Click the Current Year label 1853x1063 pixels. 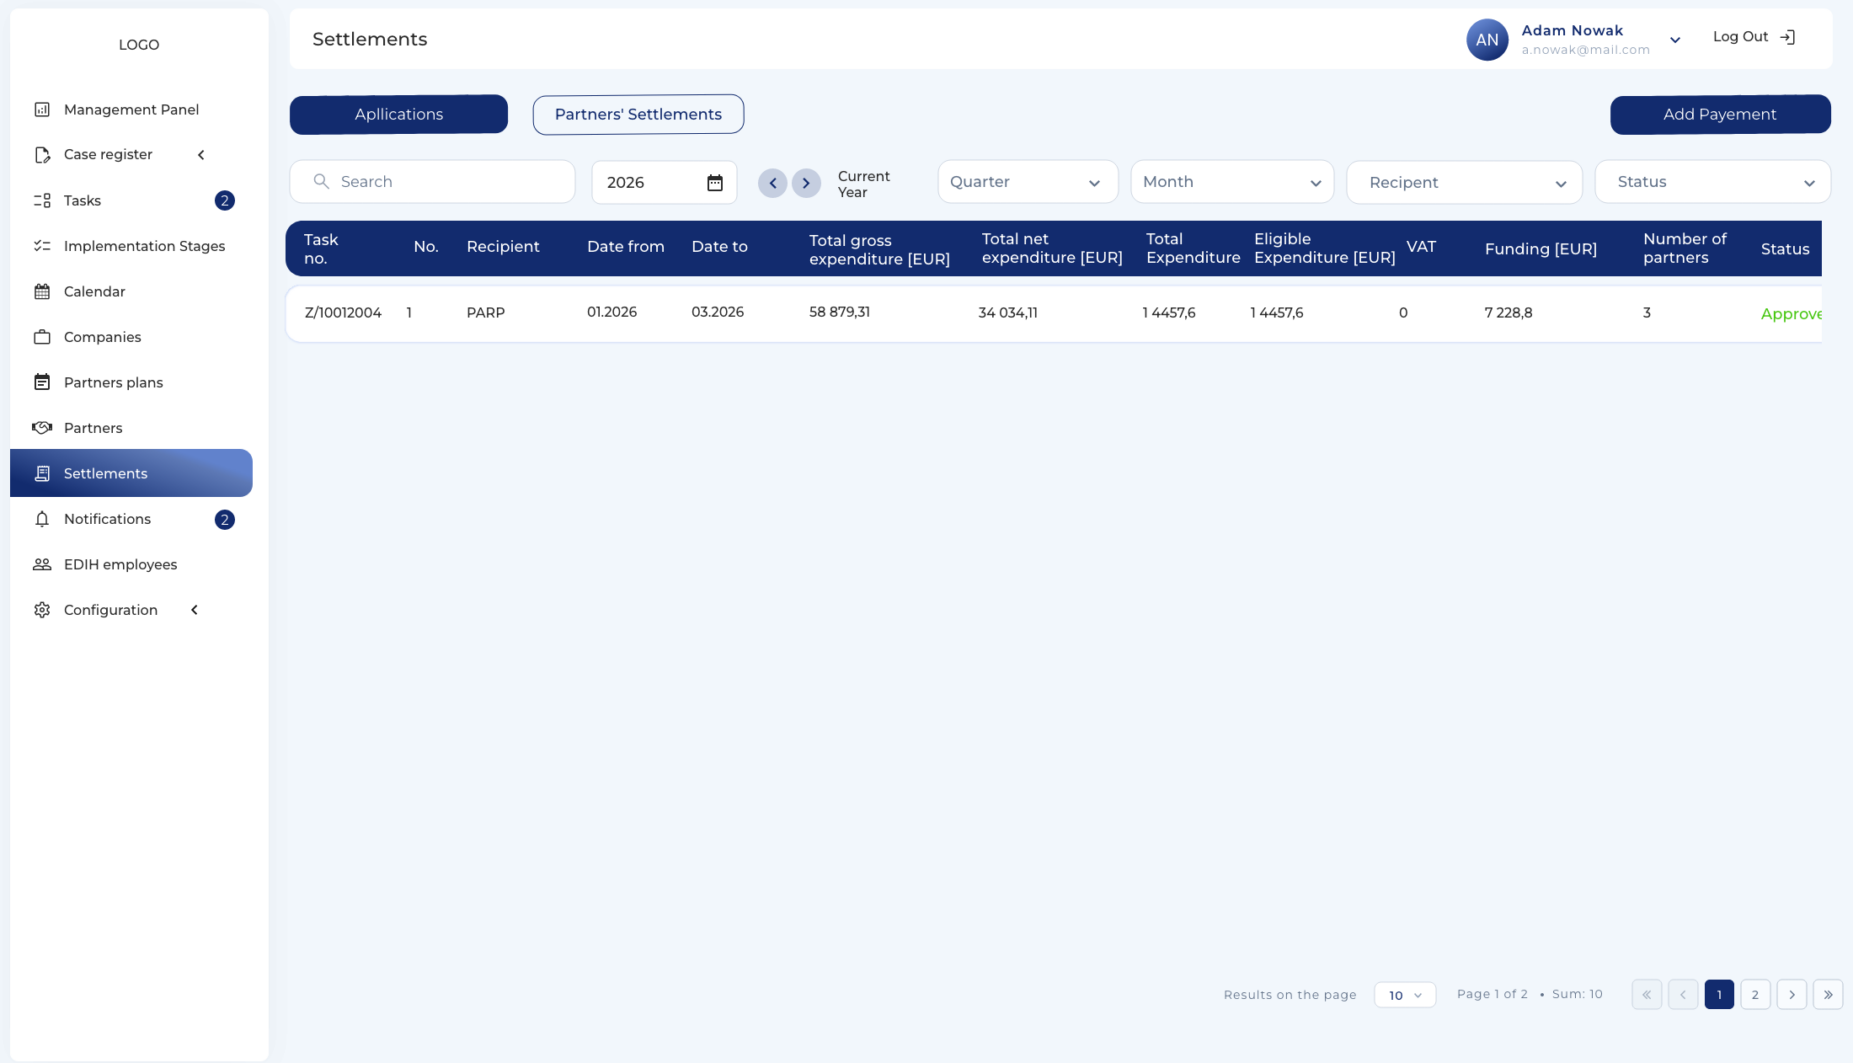tap(863, 184)
